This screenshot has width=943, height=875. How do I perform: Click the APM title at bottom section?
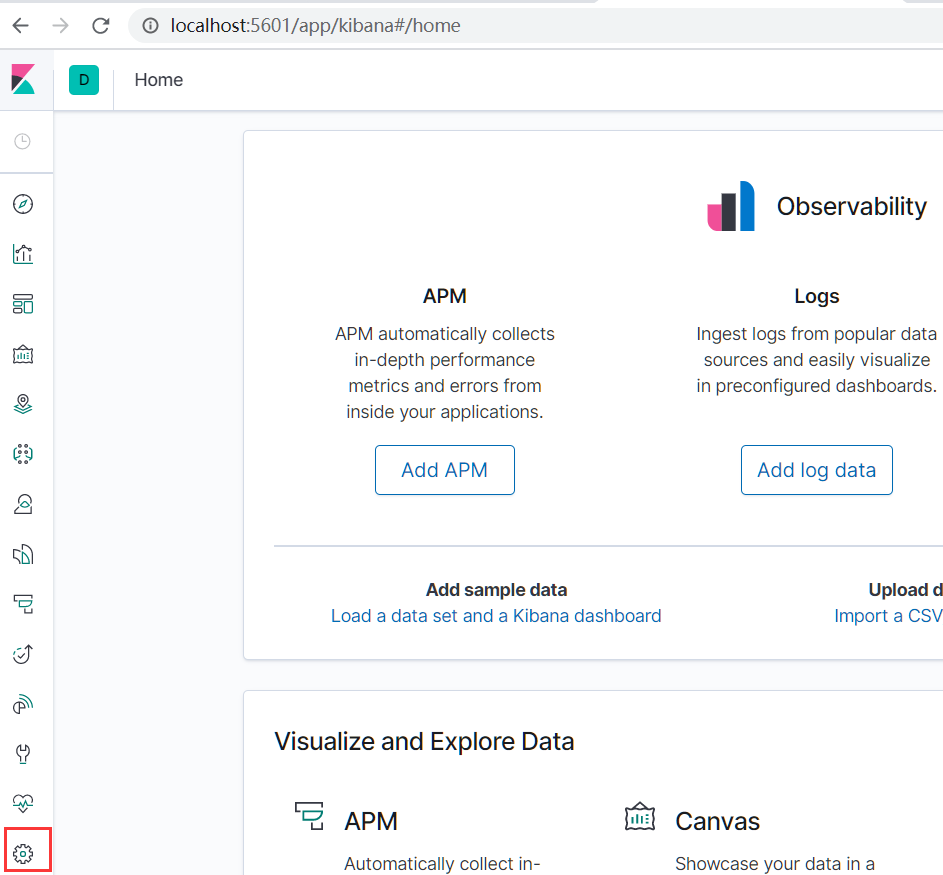[x=370, y=821]
